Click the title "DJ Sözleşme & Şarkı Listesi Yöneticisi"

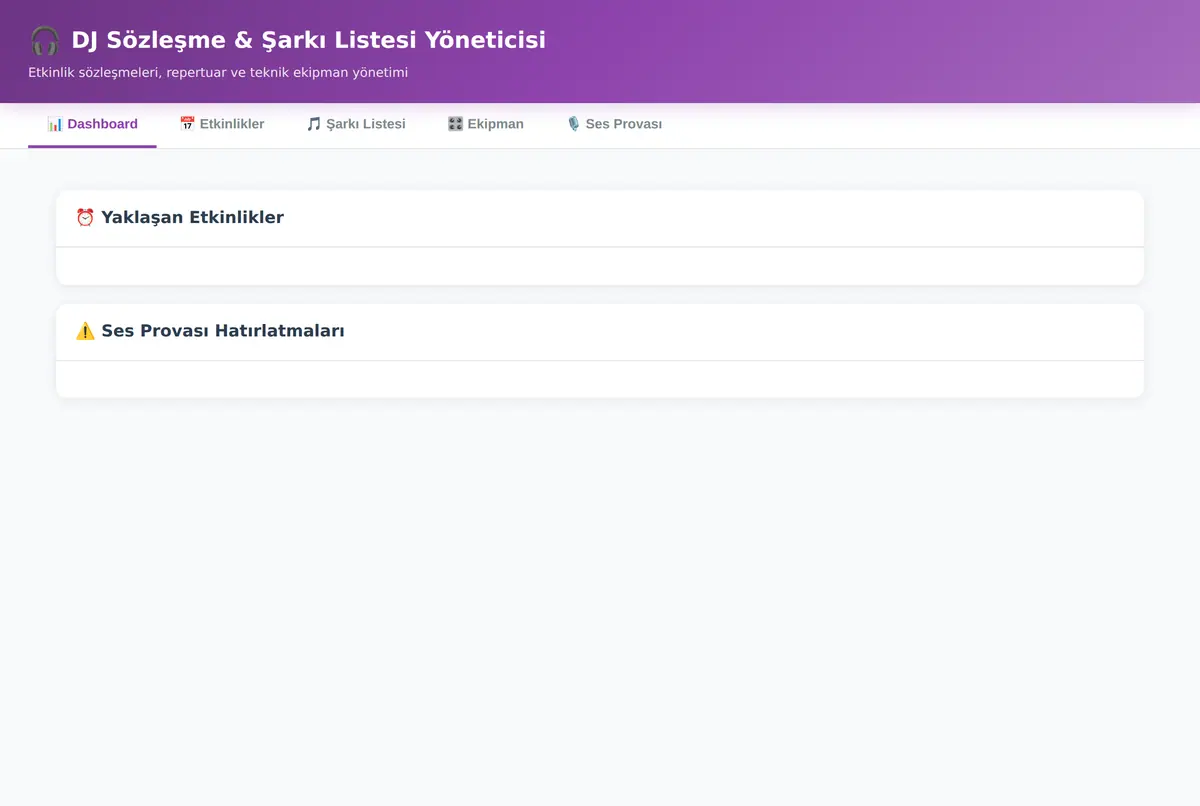(x=308, y=41)
